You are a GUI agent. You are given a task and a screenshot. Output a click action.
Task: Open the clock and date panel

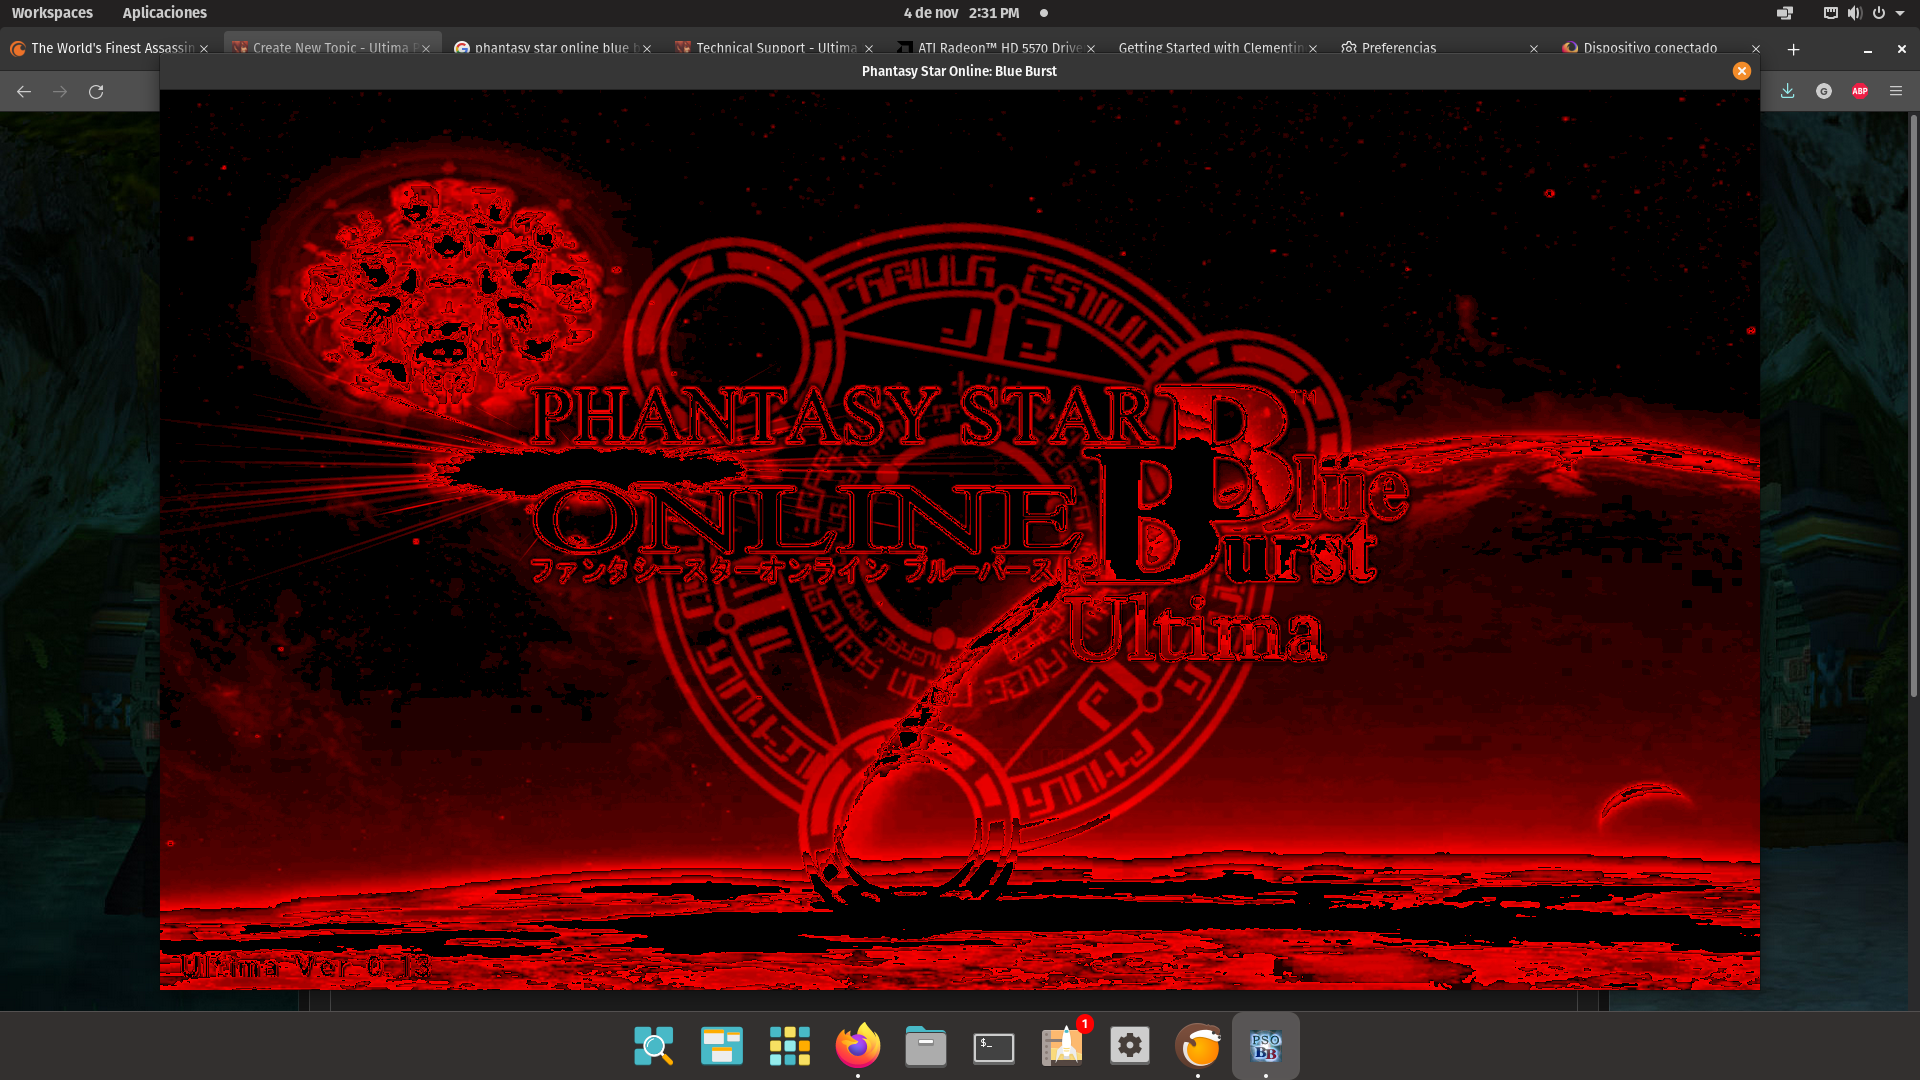click(x=961, y=13)
